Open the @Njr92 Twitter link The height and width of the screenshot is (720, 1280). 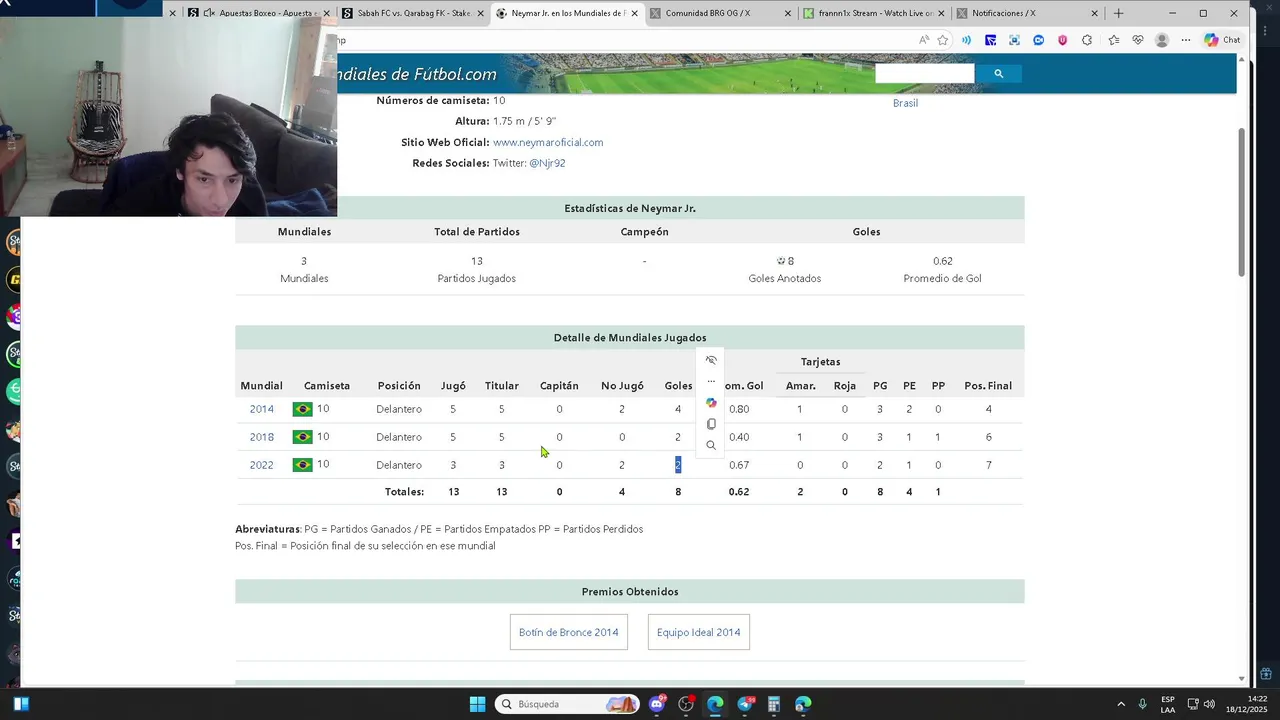tap(547, 163)
